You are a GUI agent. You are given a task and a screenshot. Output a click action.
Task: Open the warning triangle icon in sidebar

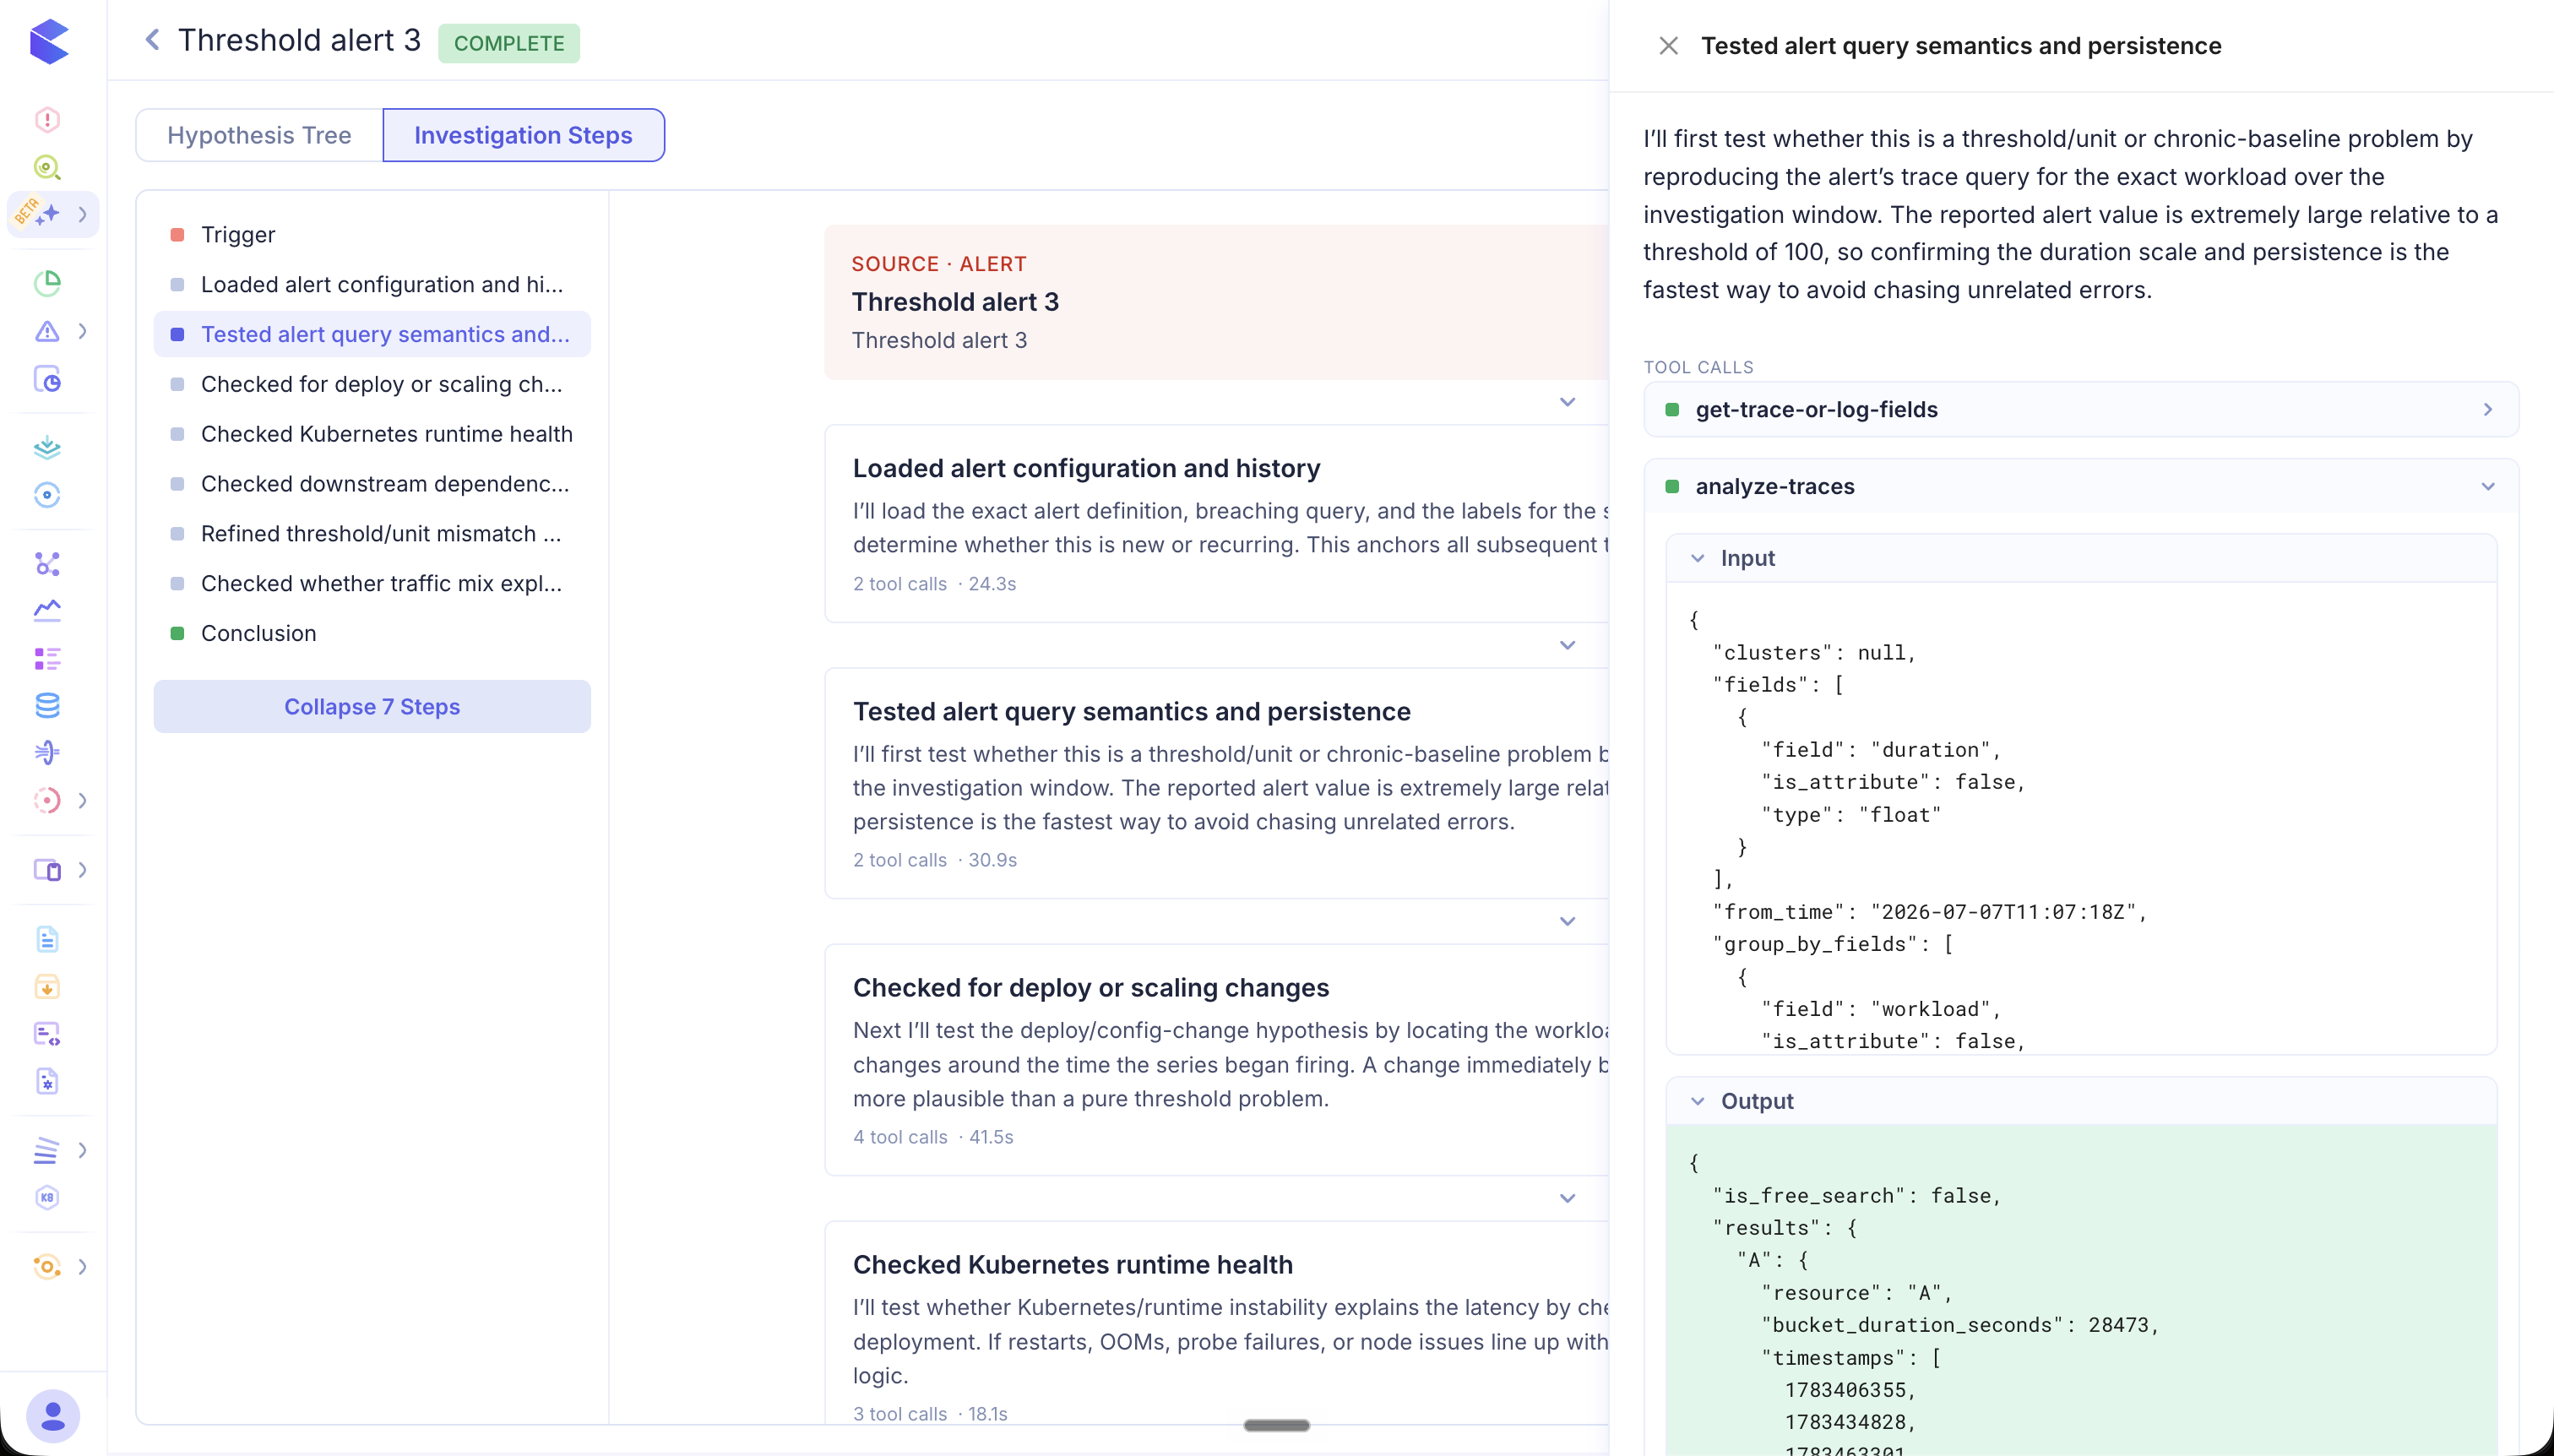click(x=47, y=331)
